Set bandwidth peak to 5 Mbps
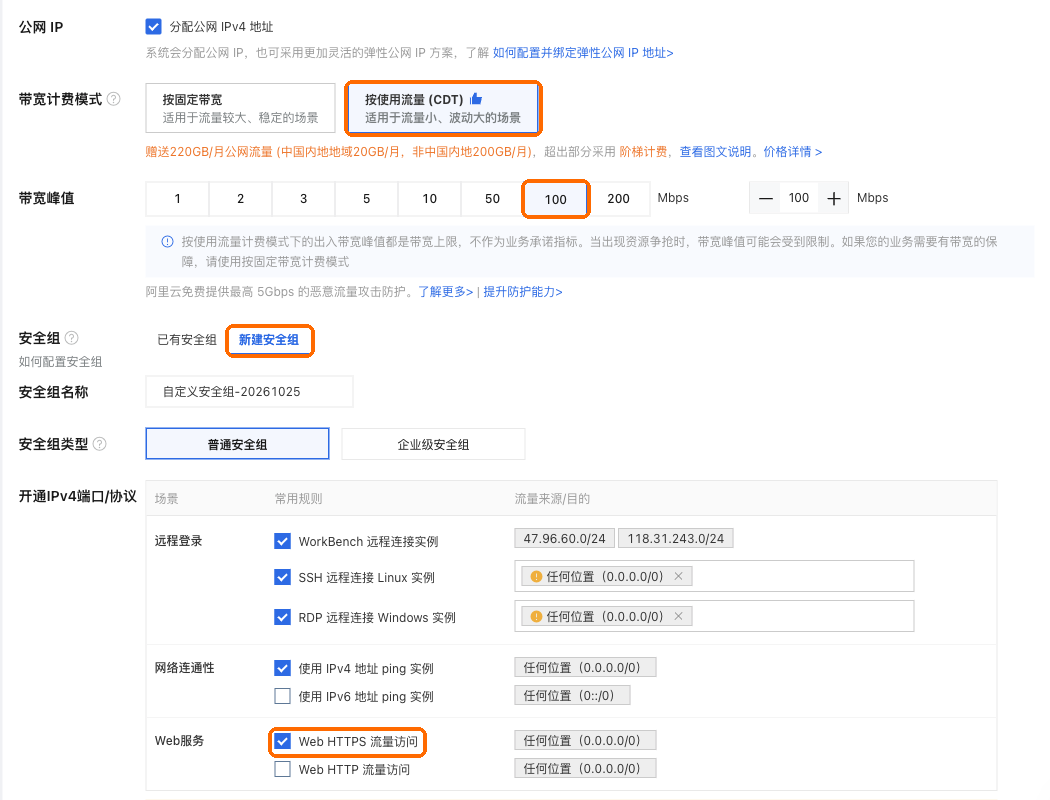 coord(366,199)
